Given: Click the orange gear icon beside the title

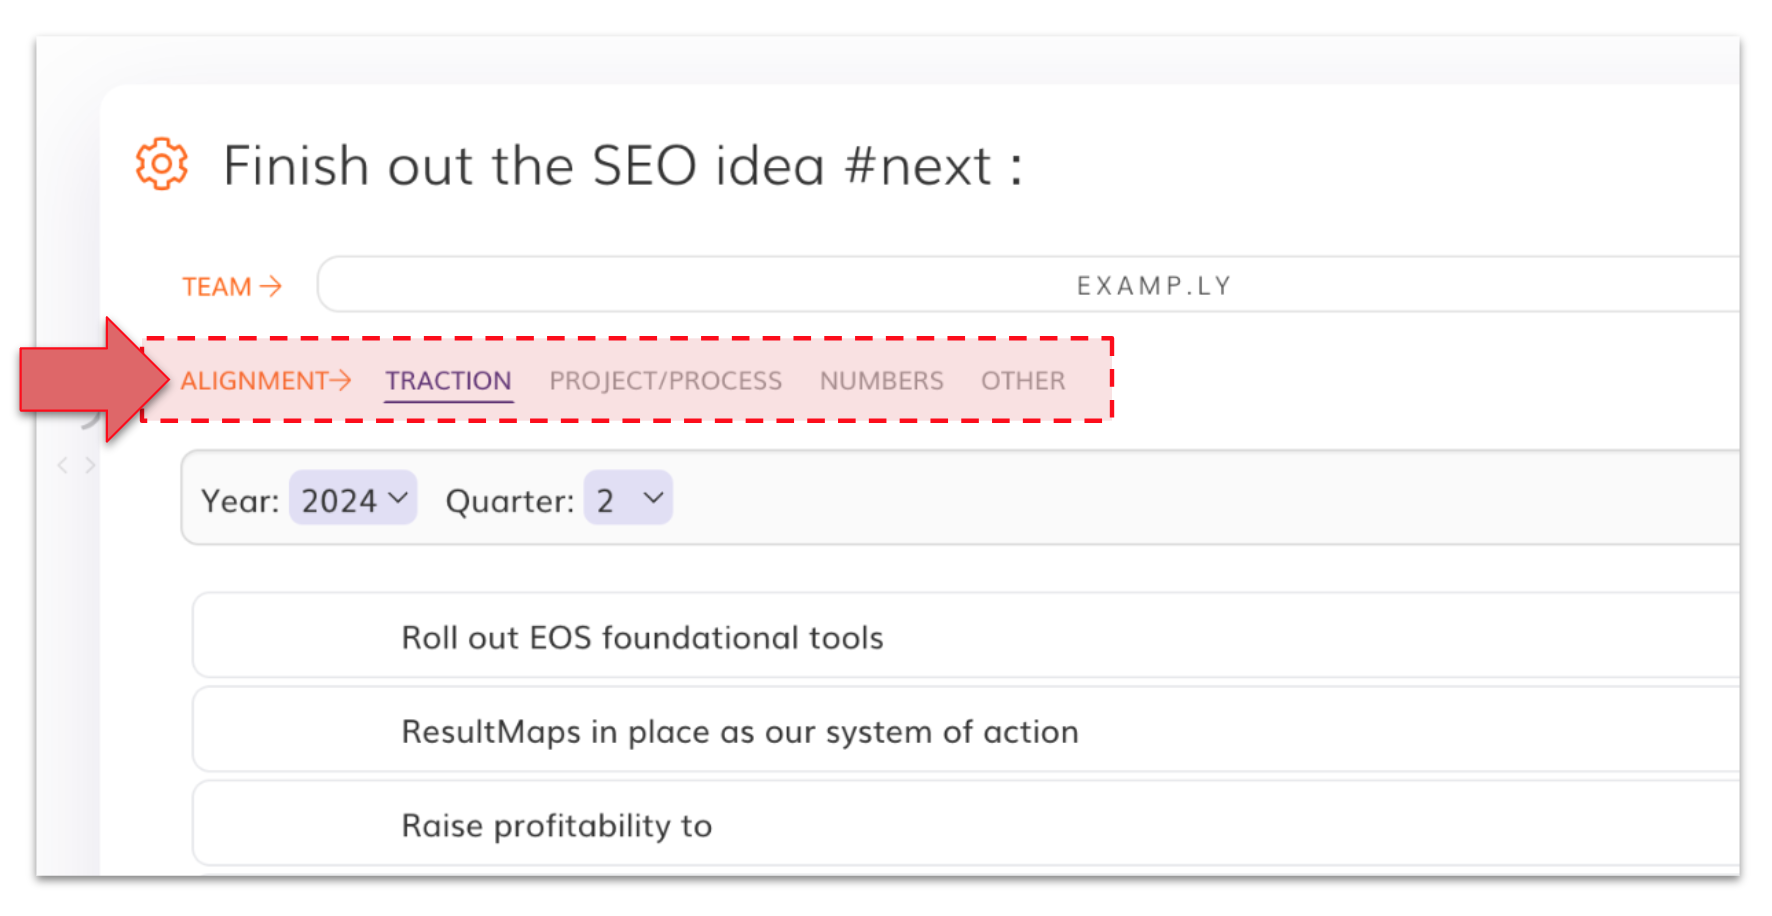Looking at the screenshot, I should [x=161, y=164].
